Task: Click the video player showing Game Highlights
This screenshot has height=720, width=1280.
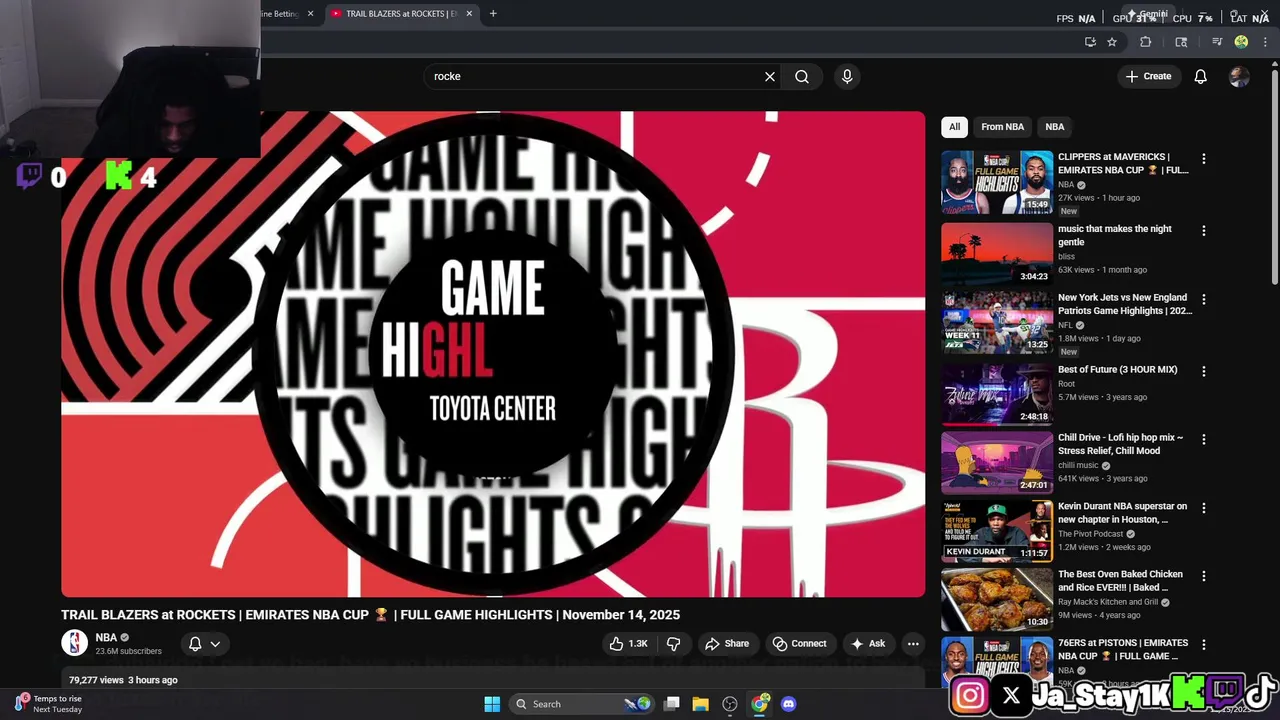Action: click(x=493, y=354)
